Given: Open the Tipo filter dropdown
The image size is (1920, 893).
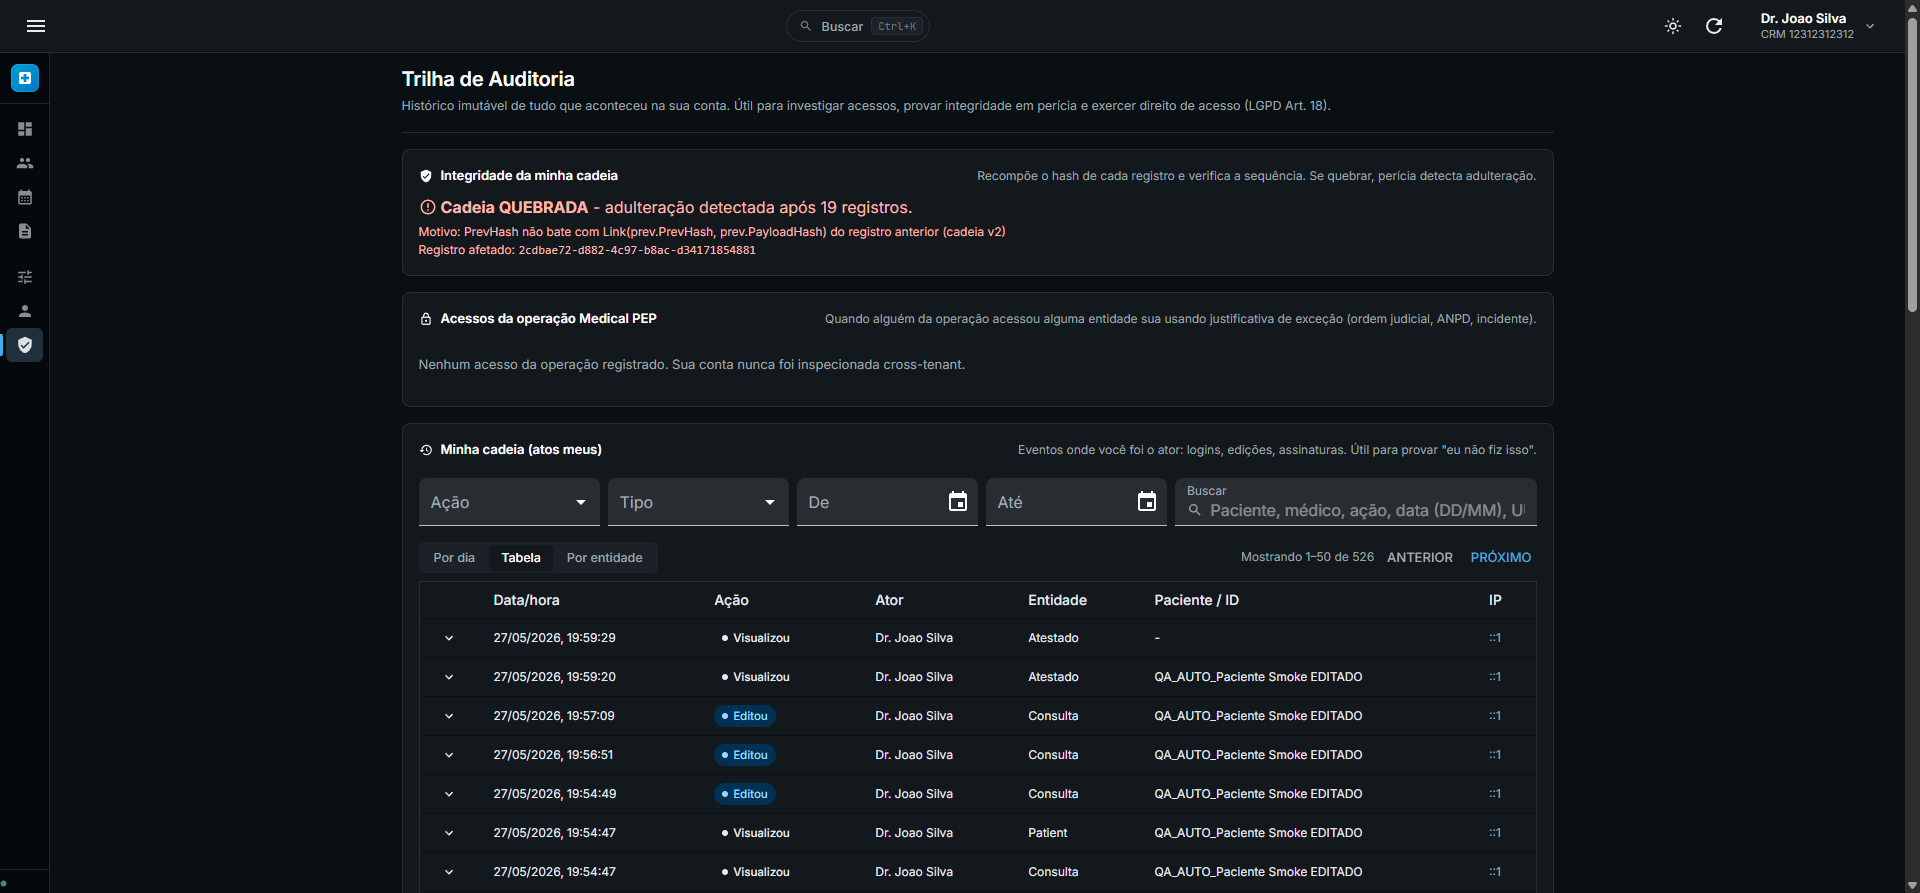Looking at the screenshot, I should [698, 502].
